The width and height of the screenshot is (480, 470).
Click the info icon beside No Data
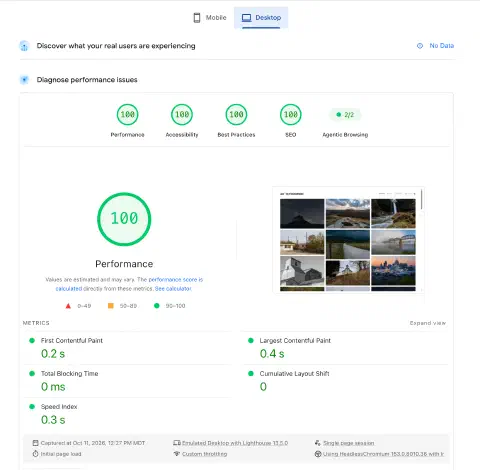[420, 46]
